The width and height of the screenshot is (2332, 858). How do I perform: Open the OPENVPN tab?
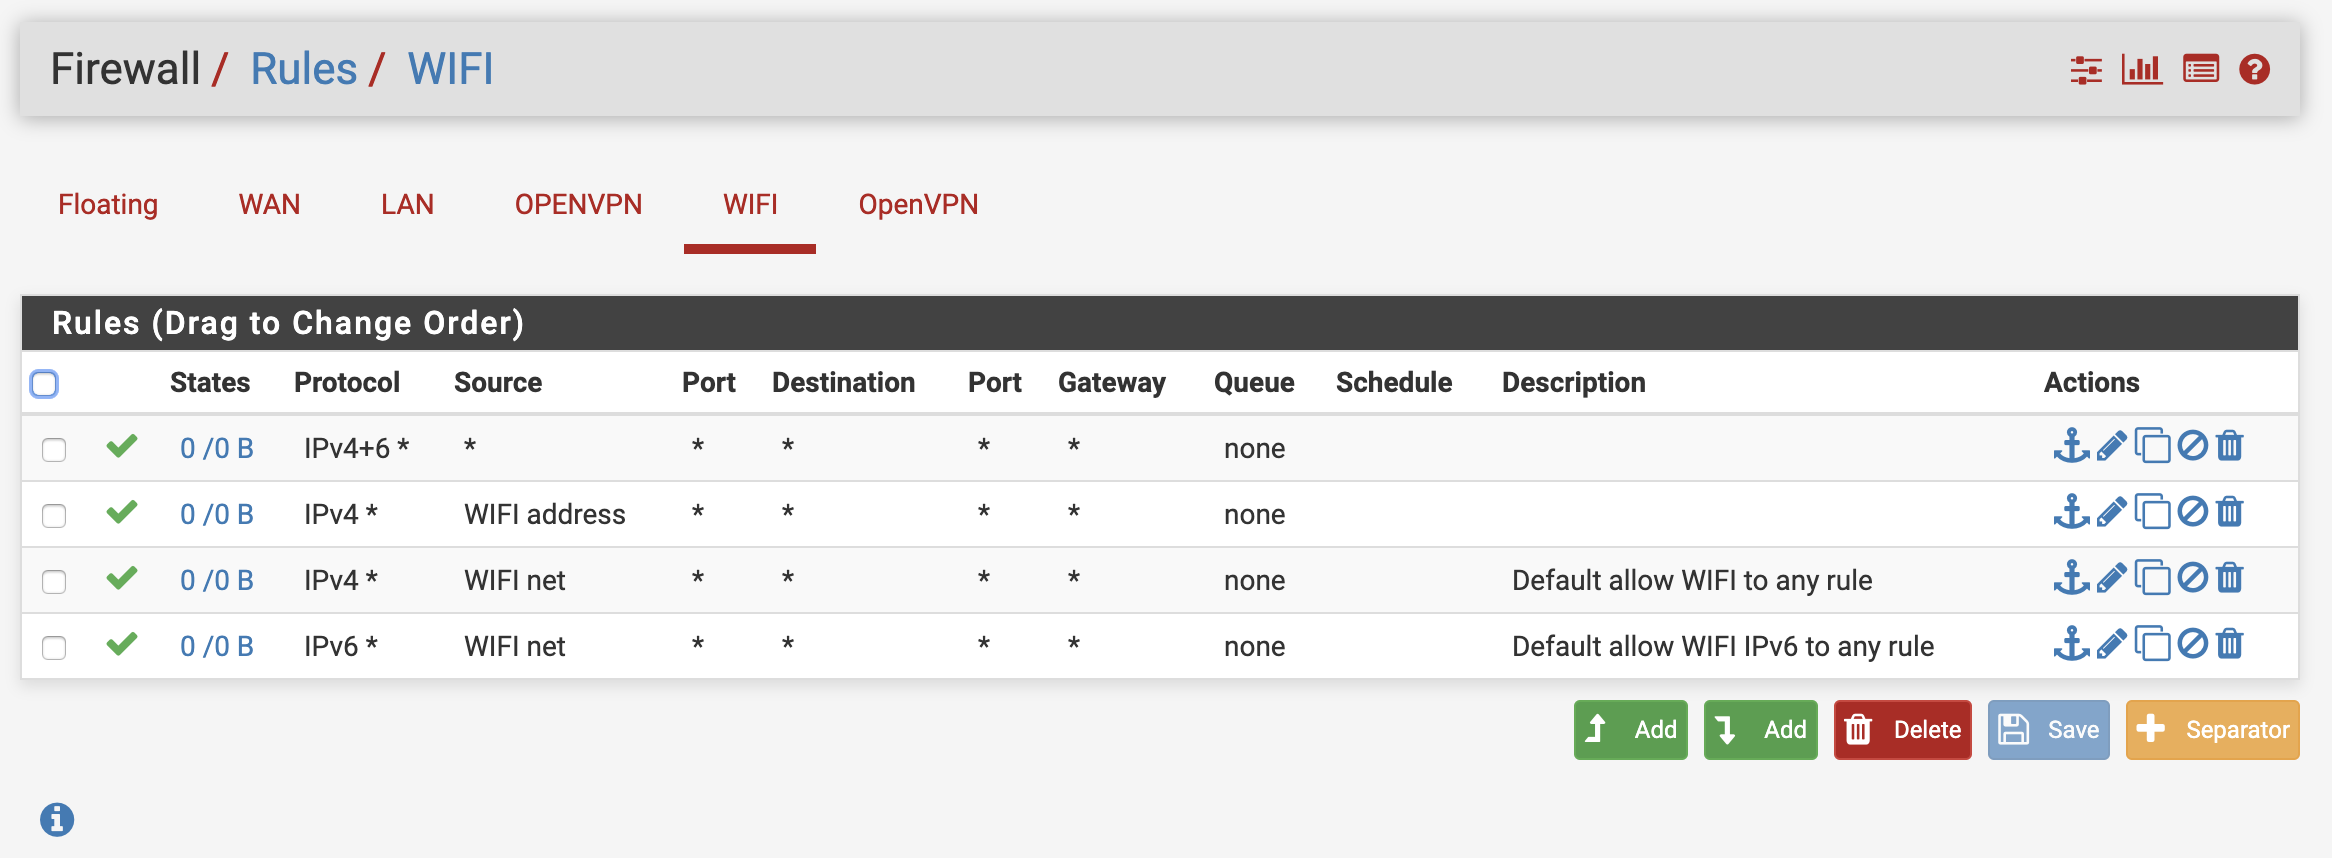tap(578, 205)
